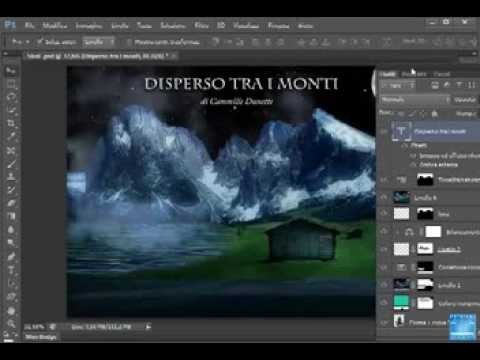Select the Spot Healing Brush tool

click(x=11, y=150)
